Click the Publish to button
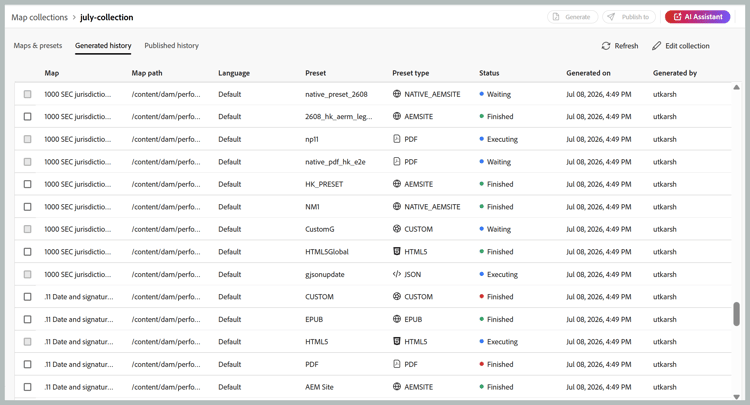This screenshot has height=405, width=750. (x=630, y=17)
